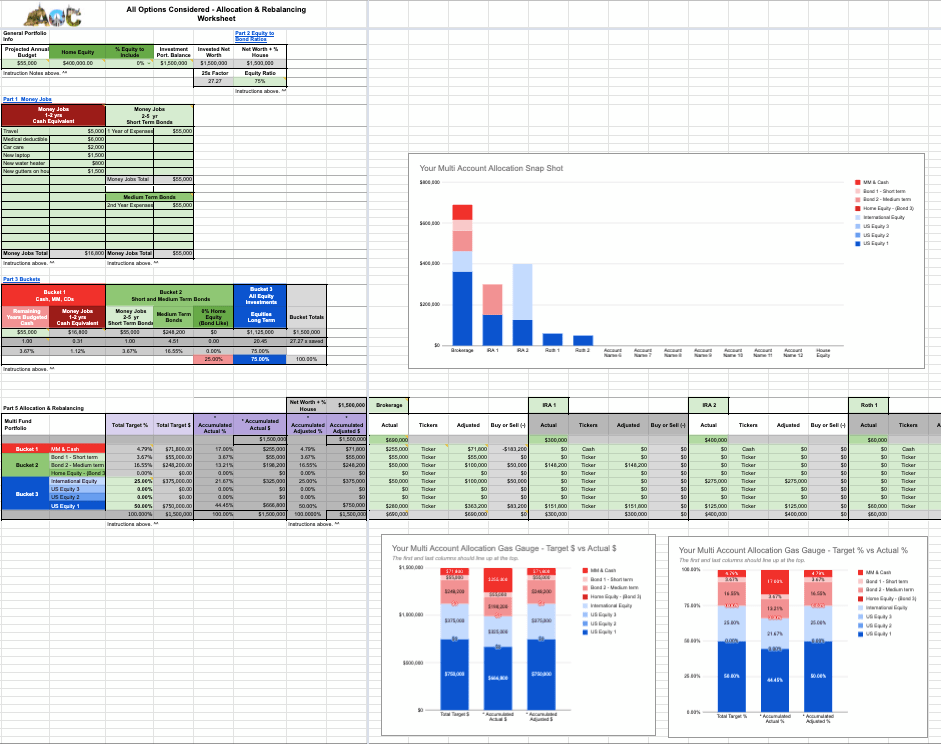Select the Bucket 1 Cash, MM, CDs header
Screen dimensions: 941x744
53,295
